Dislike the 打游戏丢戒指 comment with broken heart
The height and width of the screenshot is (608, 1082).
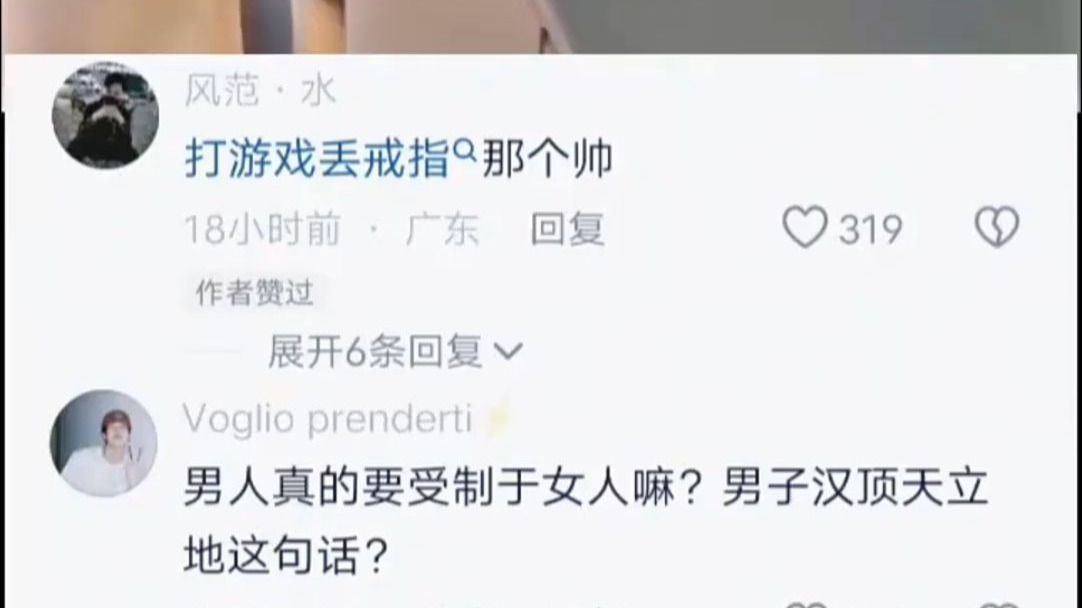pos(996,227)
